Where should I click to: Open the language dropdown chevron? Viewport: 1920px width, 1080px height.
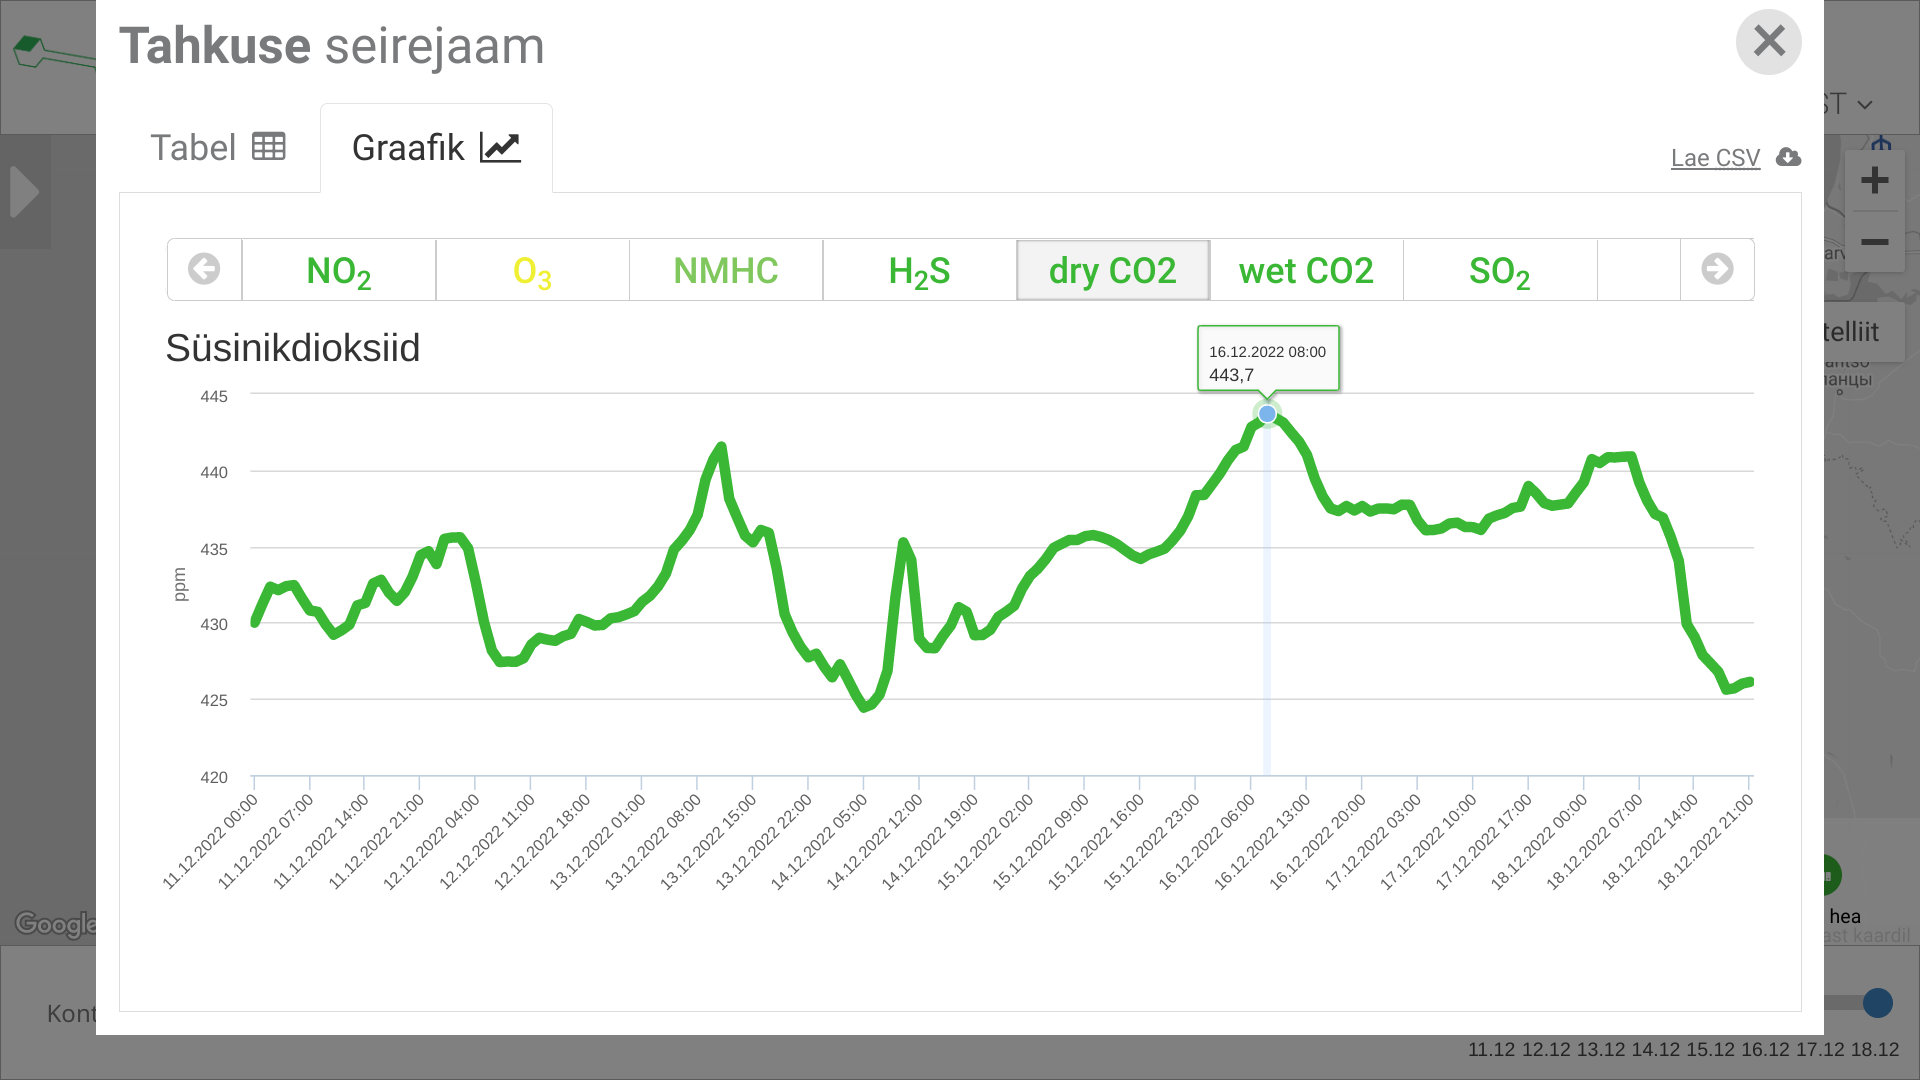point(1865,105)
